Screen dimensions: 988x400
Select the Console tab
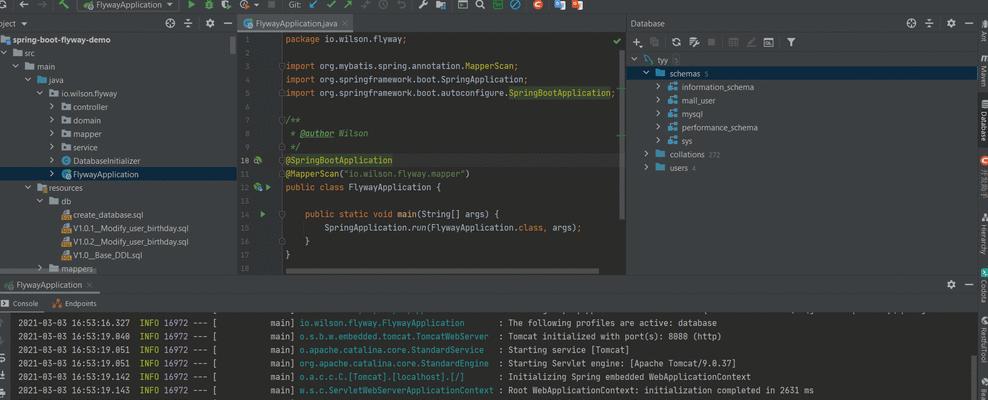tap(20, 303)
